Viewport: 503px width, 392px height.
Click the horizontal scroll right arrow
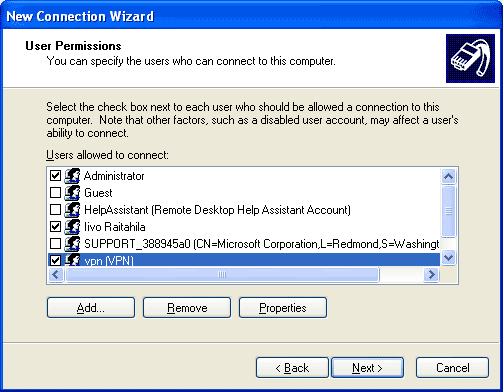click(x=431, y=274)
